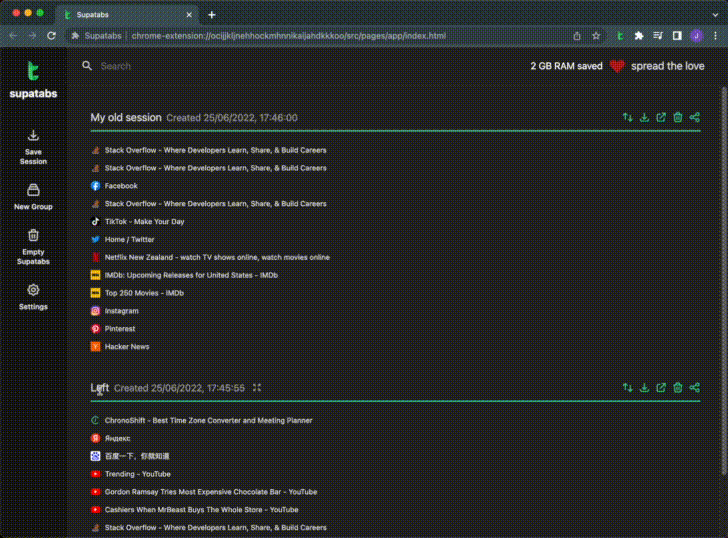The height and width of the screenshot is (538, 728).
Task: Open the Chrome three-dot menu
Action: [x=715, y=36]
